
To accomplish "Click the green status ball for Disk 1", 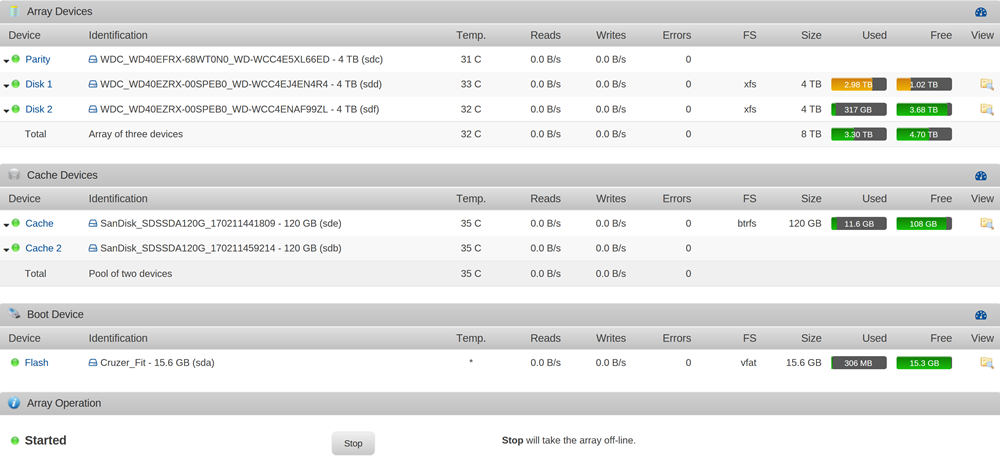I will [15, 84].
